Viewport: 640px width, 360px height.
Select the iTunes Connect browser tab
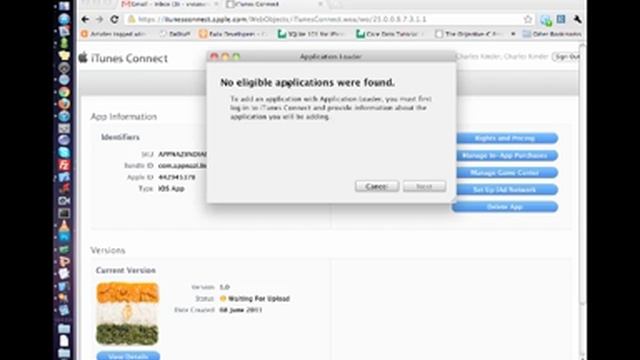pos(273,4)
